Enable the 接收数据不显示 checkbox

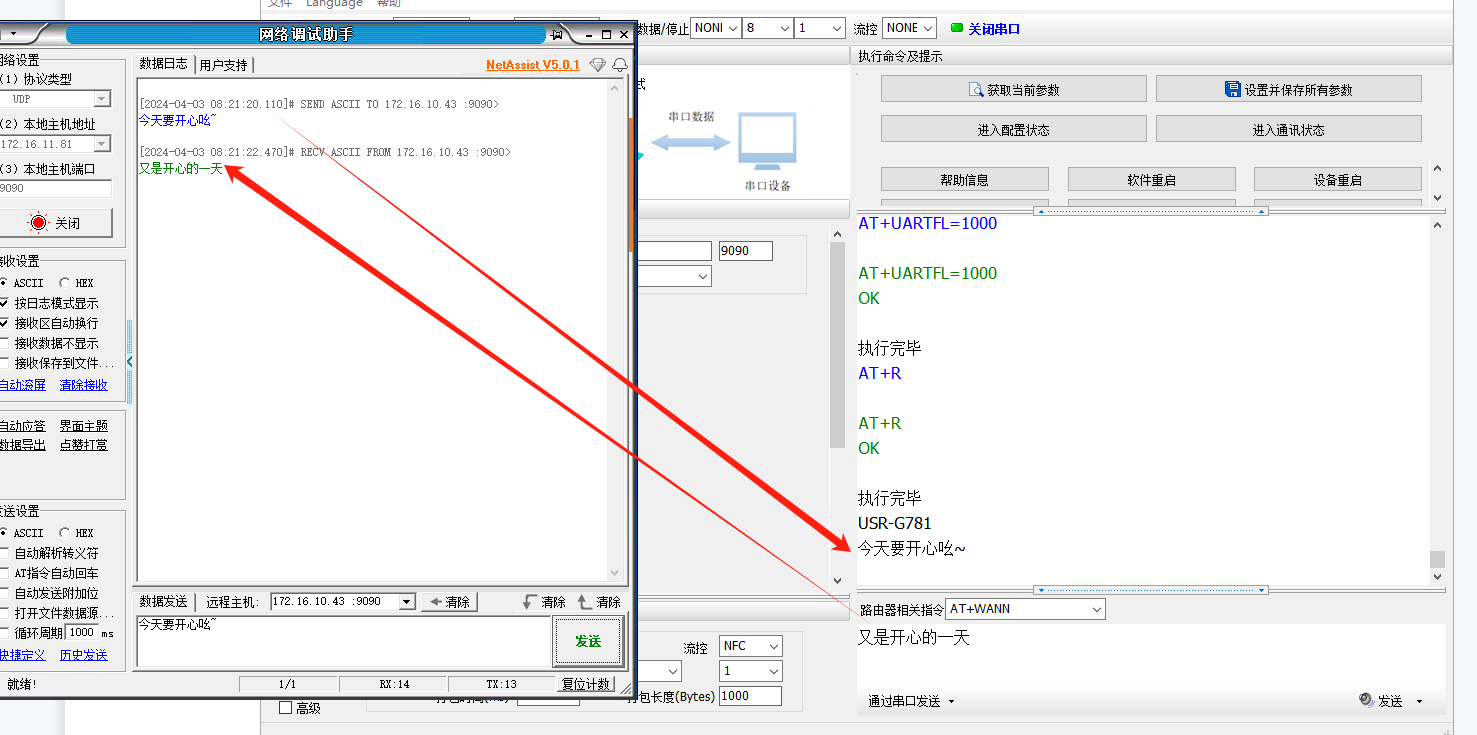point(5,343)
